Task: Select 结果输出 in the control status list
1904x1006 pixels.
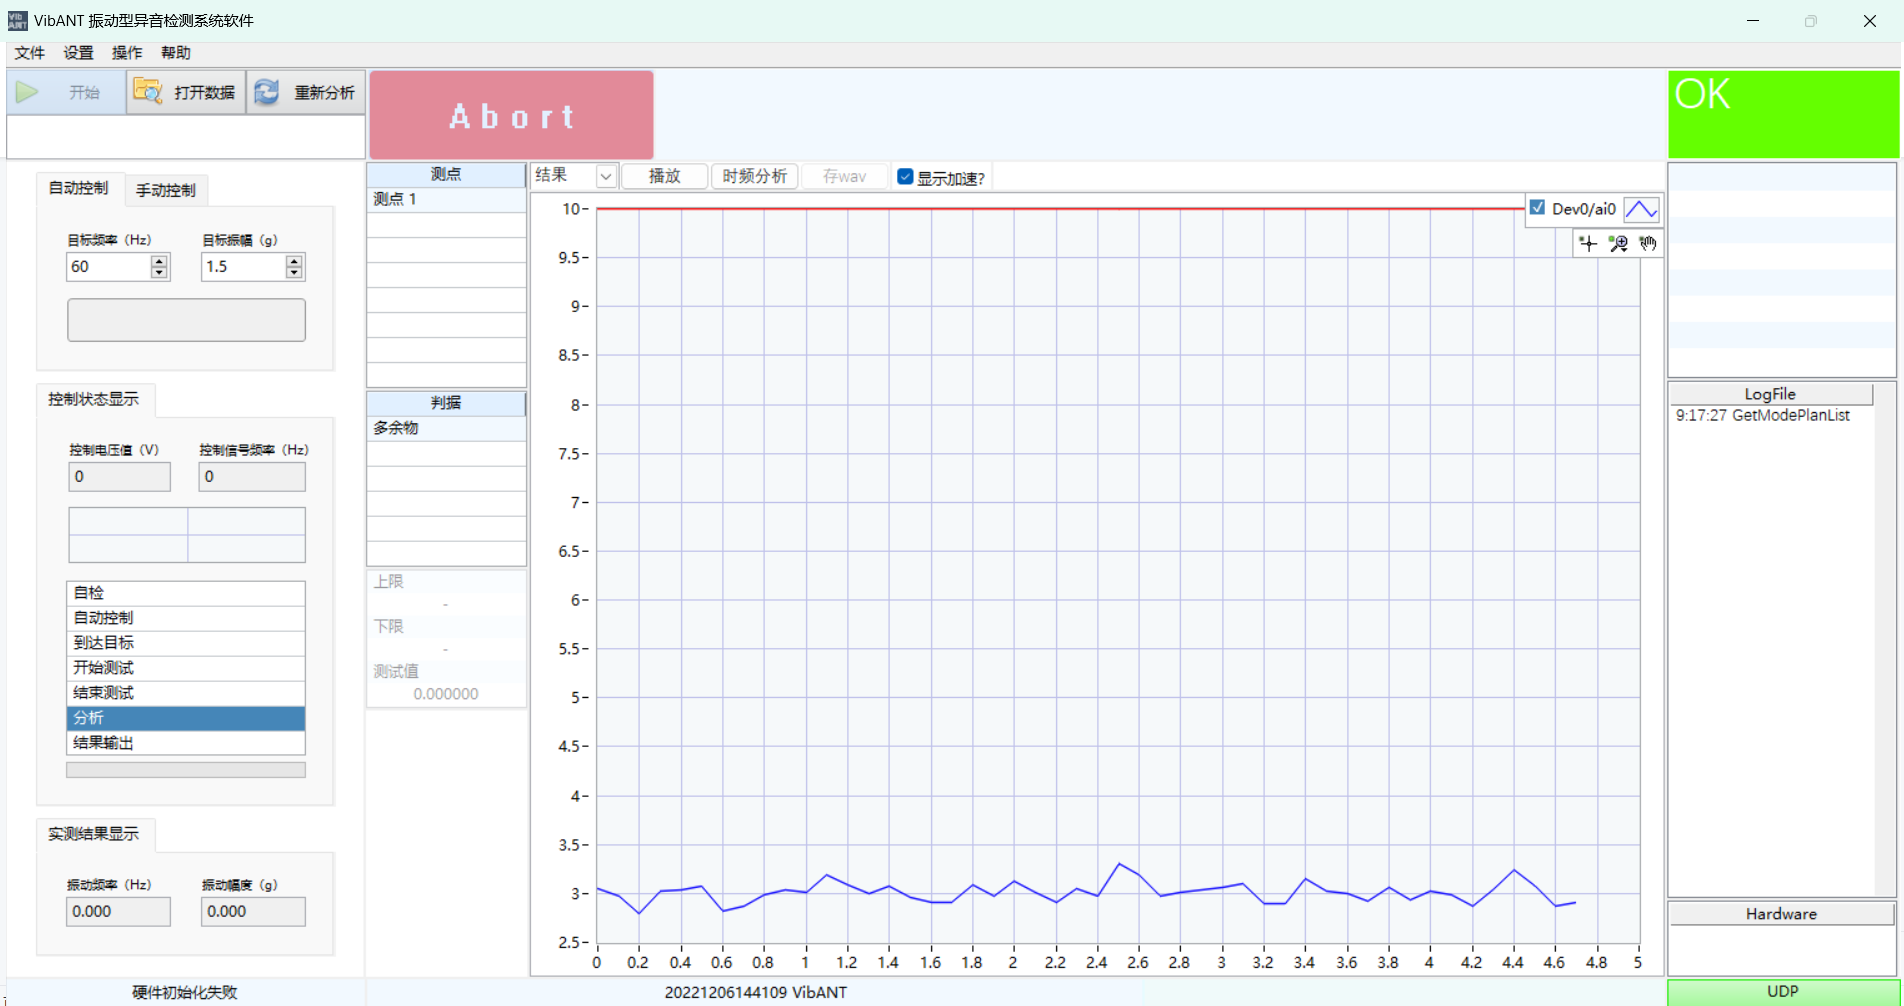Action: pyautogui.click(x=185, y=743)
